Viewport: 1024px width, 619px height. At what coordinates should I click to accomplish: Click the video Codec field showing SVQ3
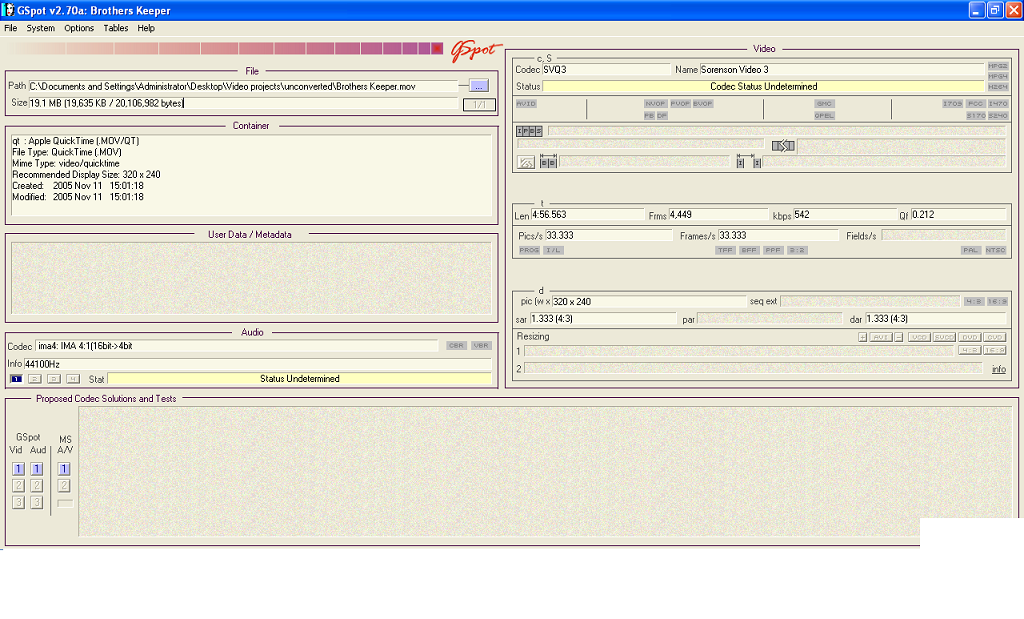tap(606, 69)
